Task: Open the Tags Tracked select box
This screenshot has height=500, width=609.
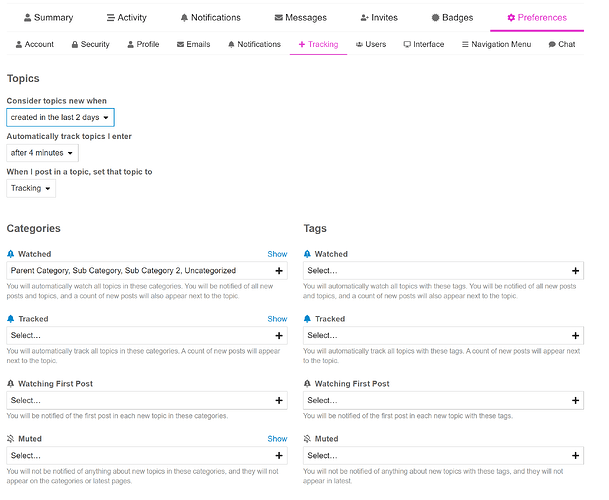Action: point(444,336)
